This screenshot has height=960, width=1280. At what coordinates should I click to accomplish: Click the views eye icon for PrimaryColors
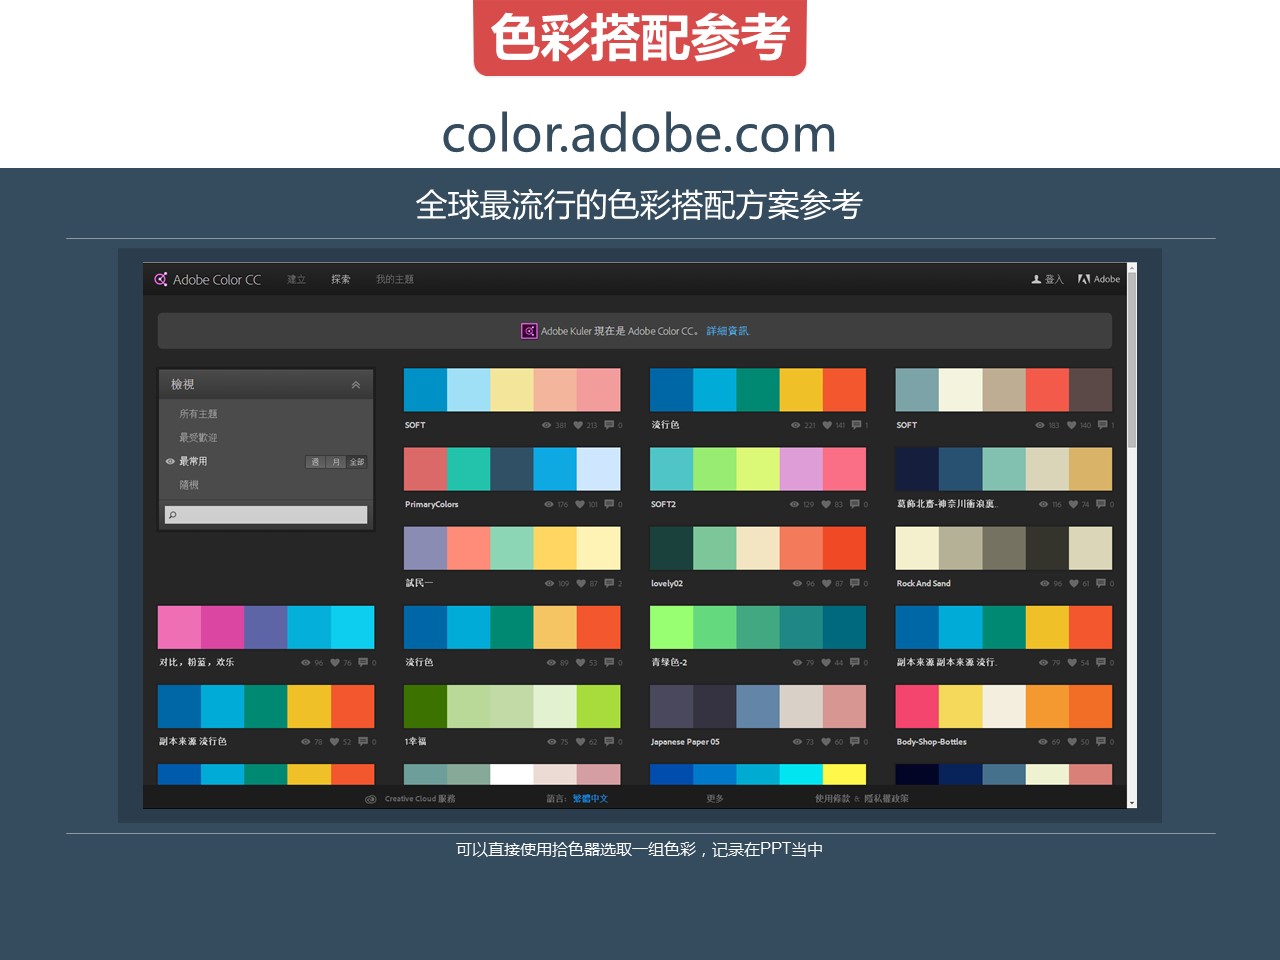(549, 504)
